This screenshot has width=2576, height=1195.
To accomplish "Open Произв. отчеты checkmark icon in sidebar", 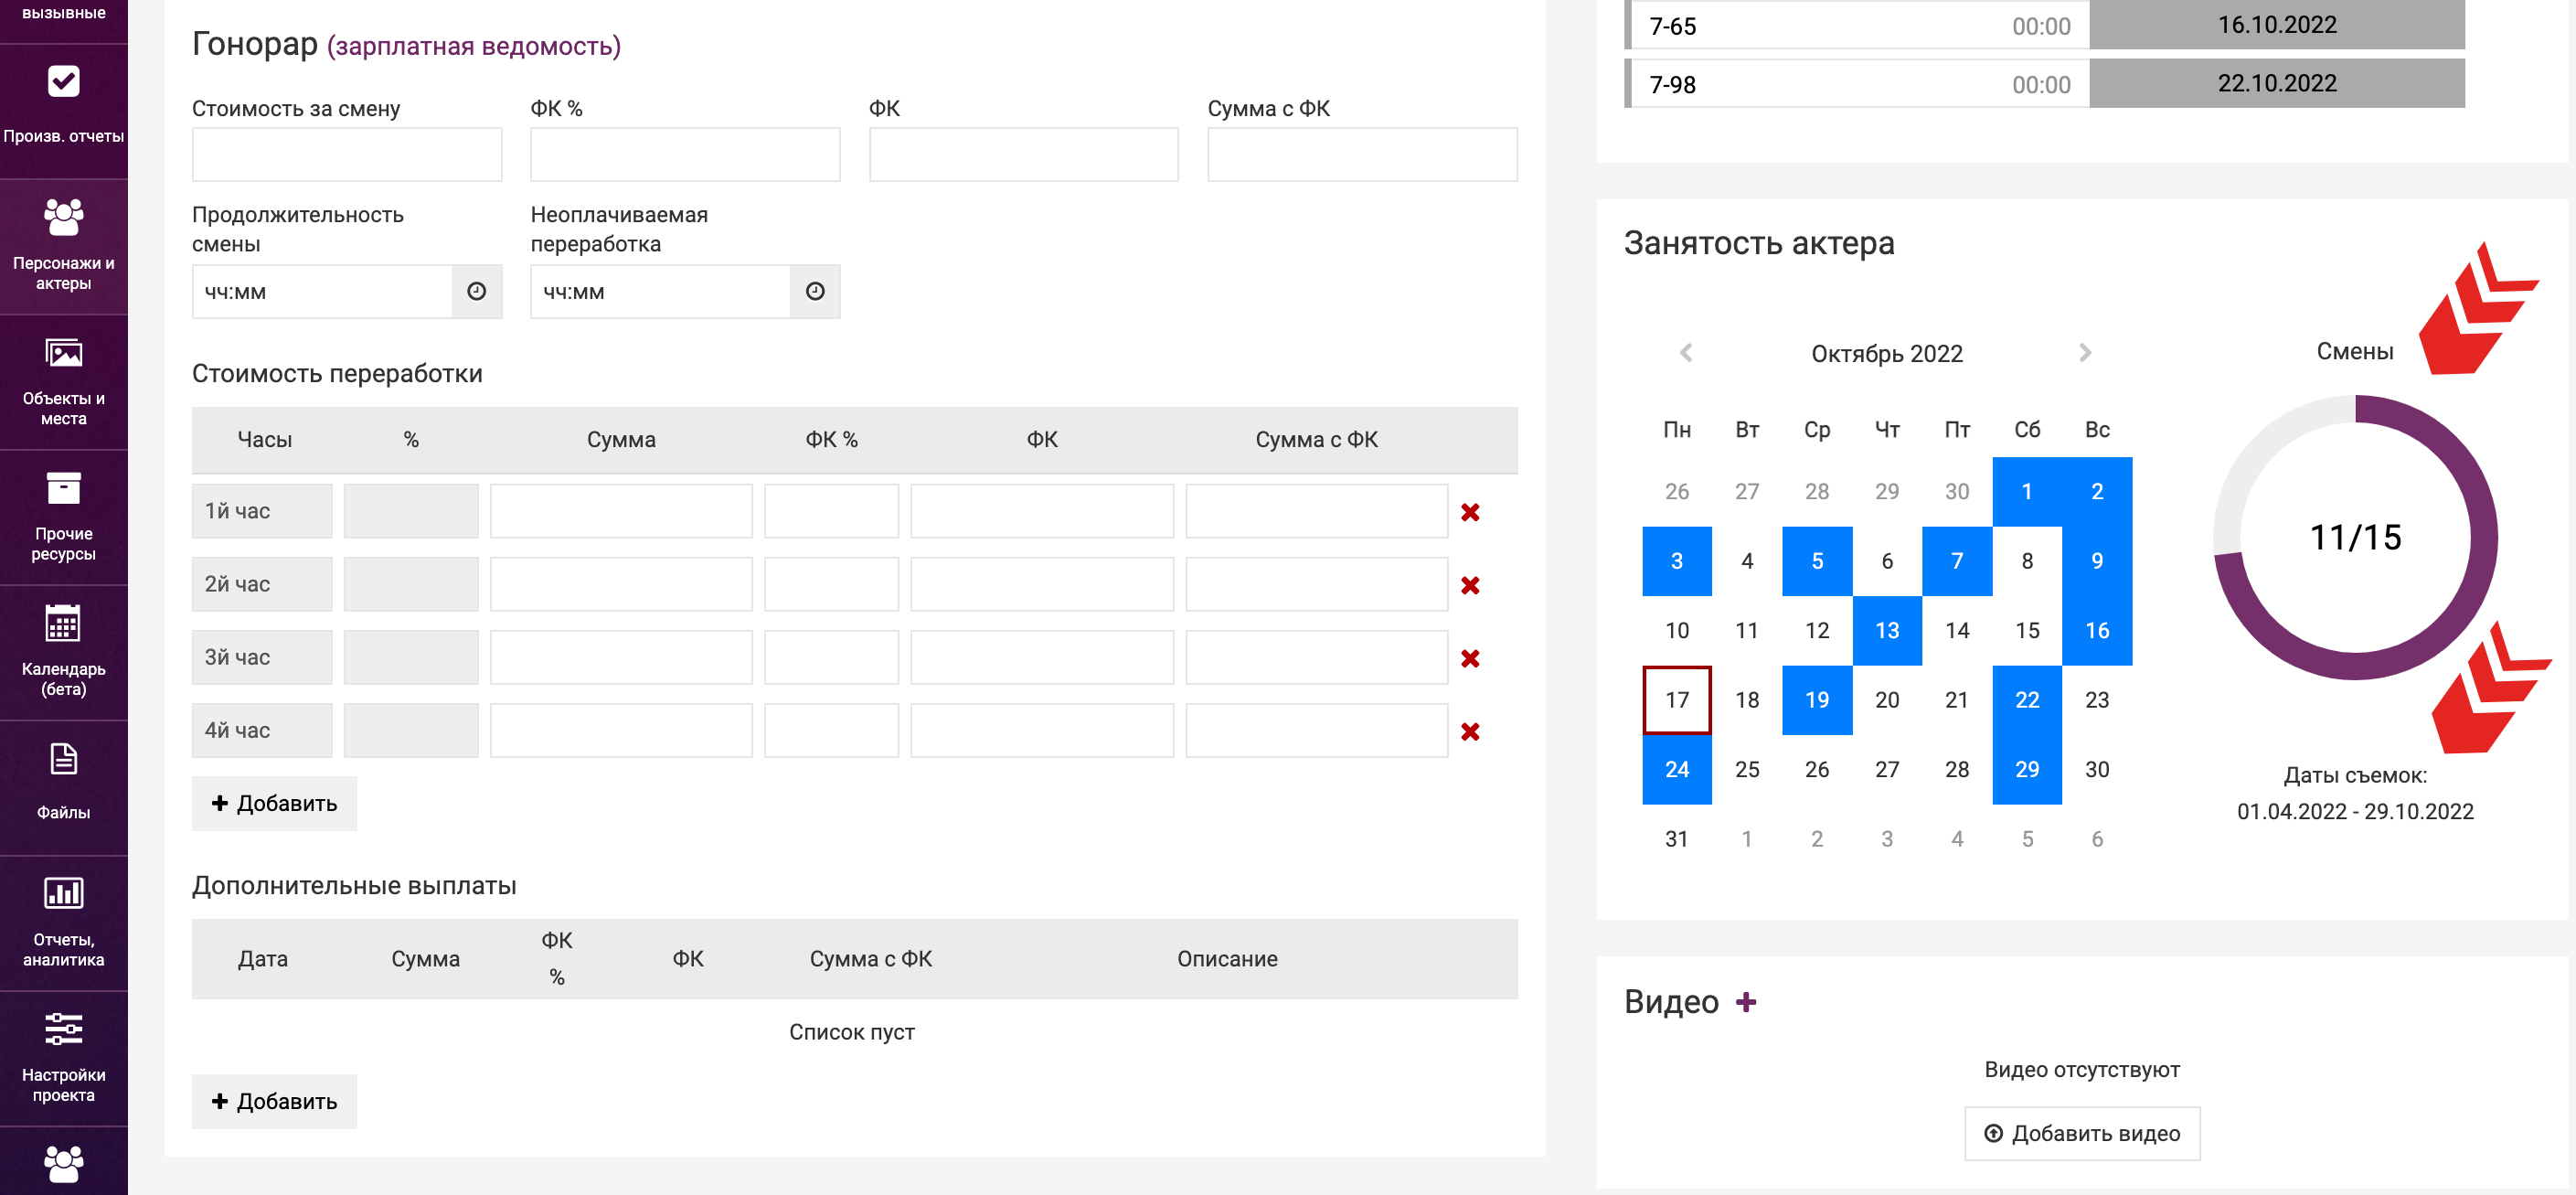I will (63, 82).
